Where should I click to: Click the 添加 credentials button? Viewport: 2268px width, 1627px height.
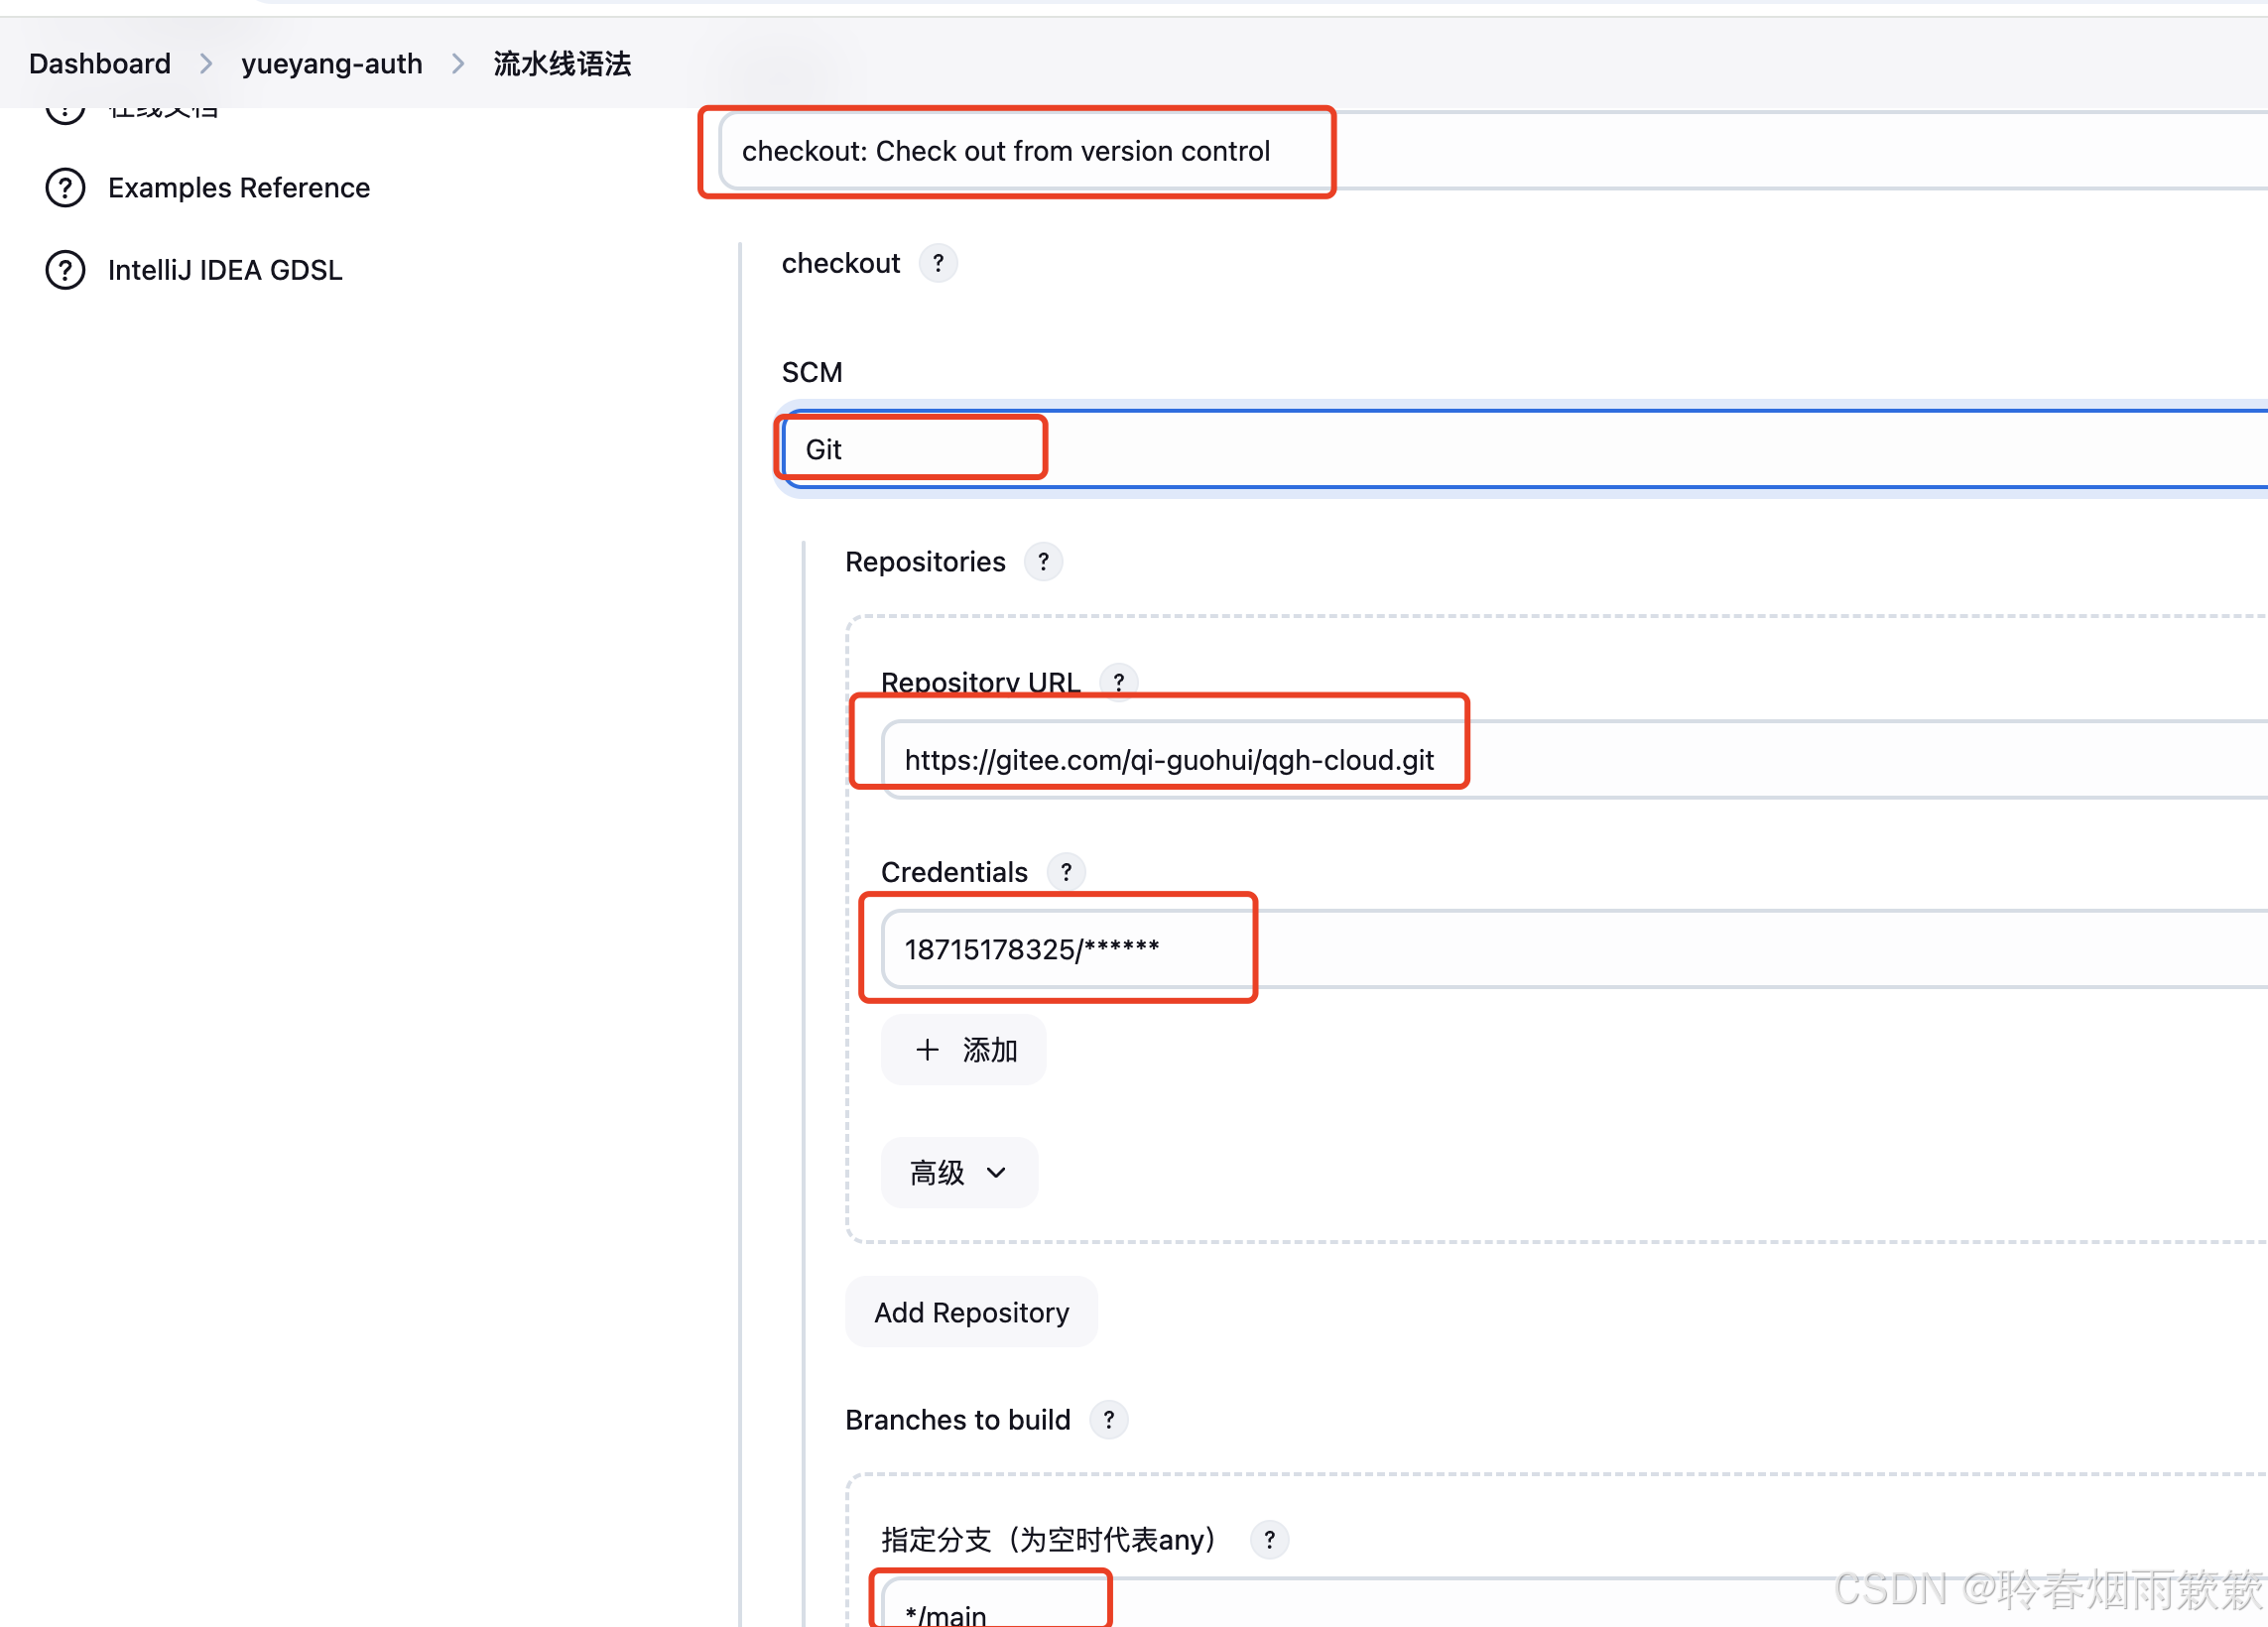(964, 1050)
